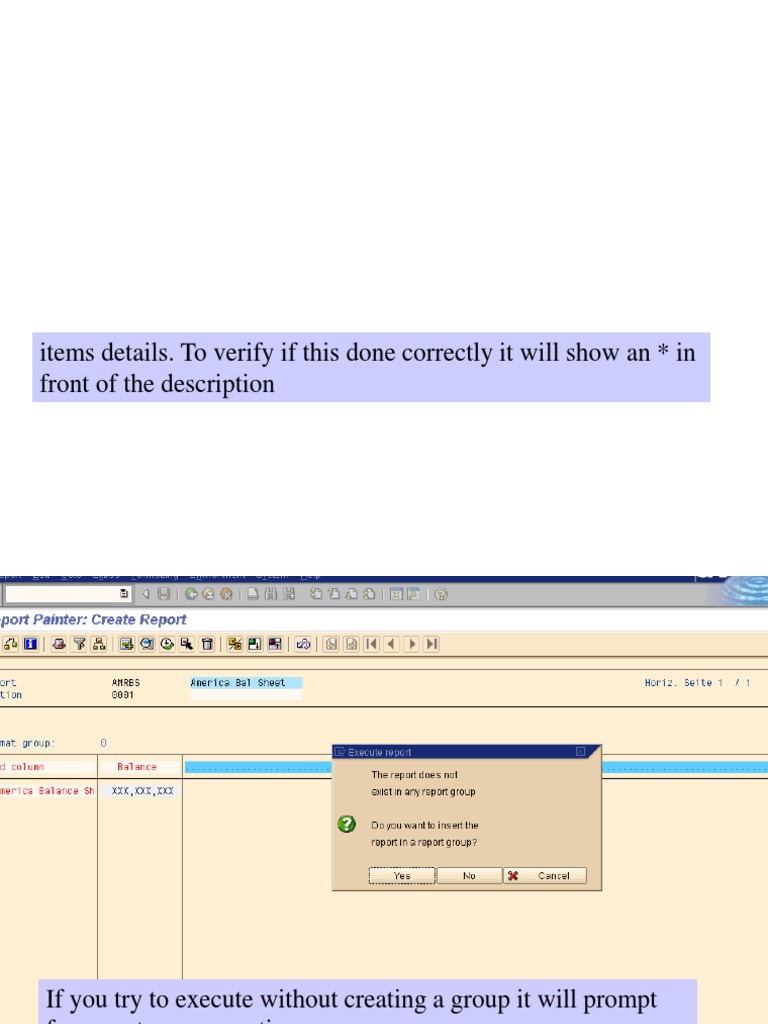Click the Horiz. Seite 1 / 1 indicator
The height and width of the screenshot is (1024, 768).
click(x=697, y=682)
